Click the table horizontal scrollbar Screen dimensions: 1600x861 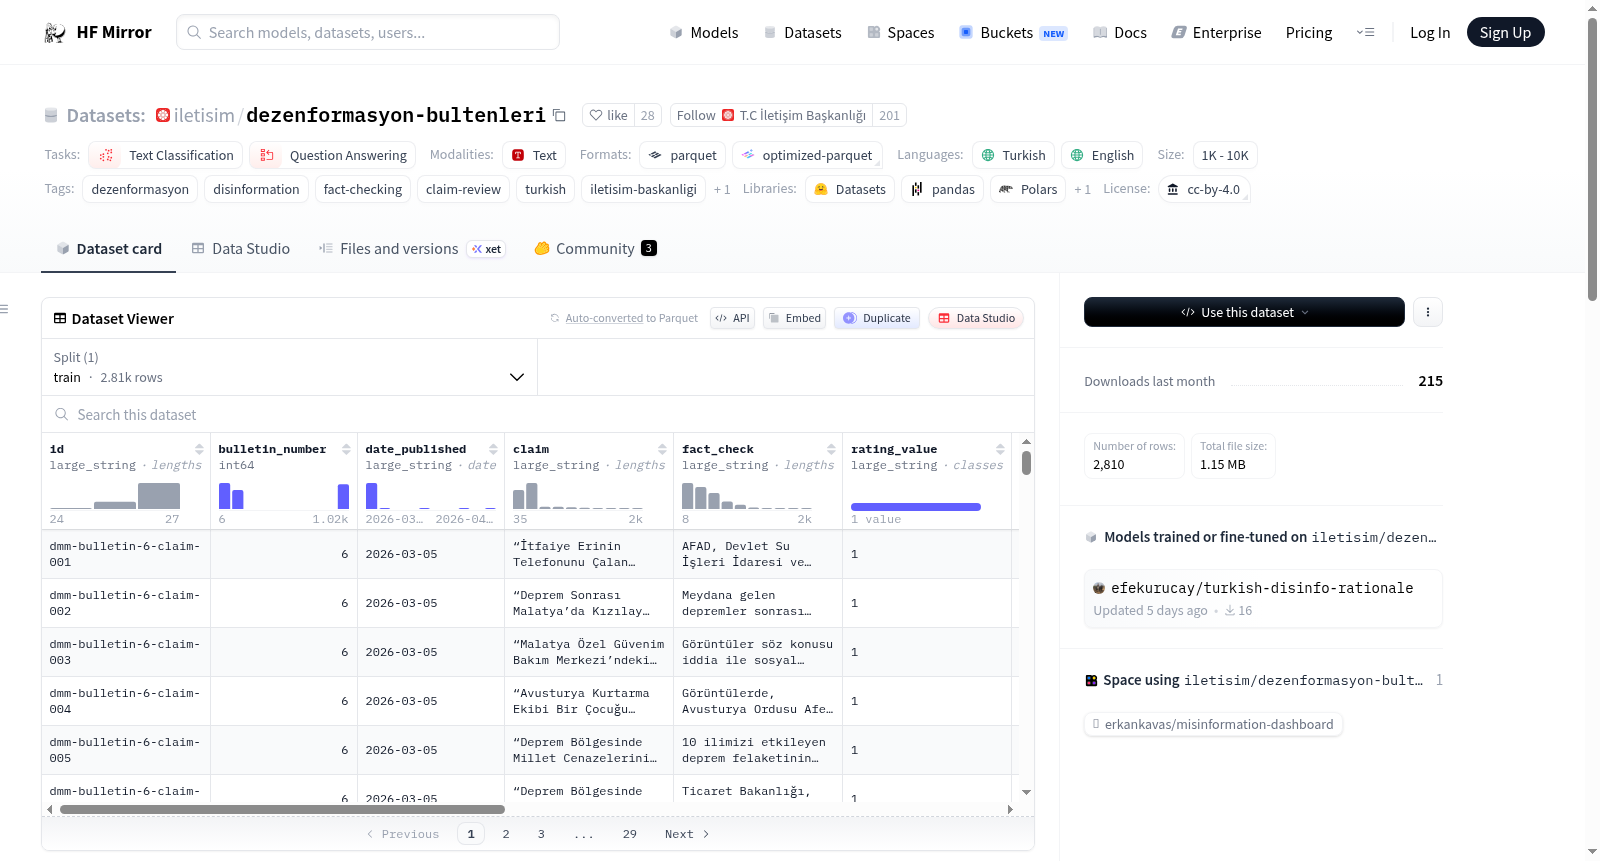pos(282,809)
